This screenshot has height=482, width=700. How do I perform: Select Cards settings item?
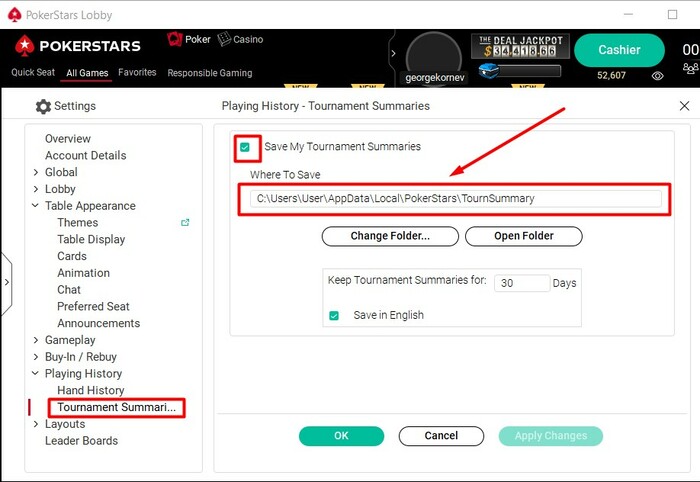tap(72, 256)
